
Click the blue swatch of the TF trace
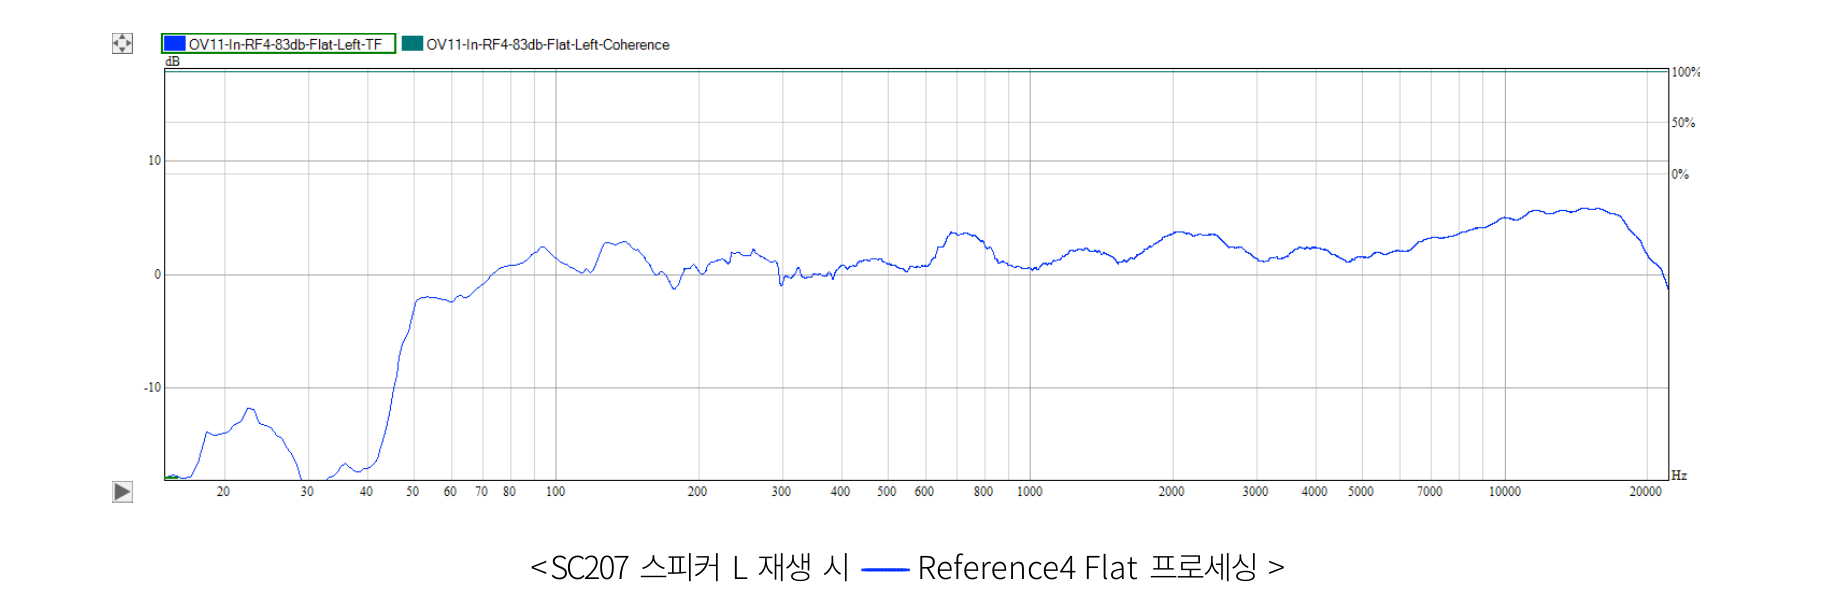pos(175,44)
